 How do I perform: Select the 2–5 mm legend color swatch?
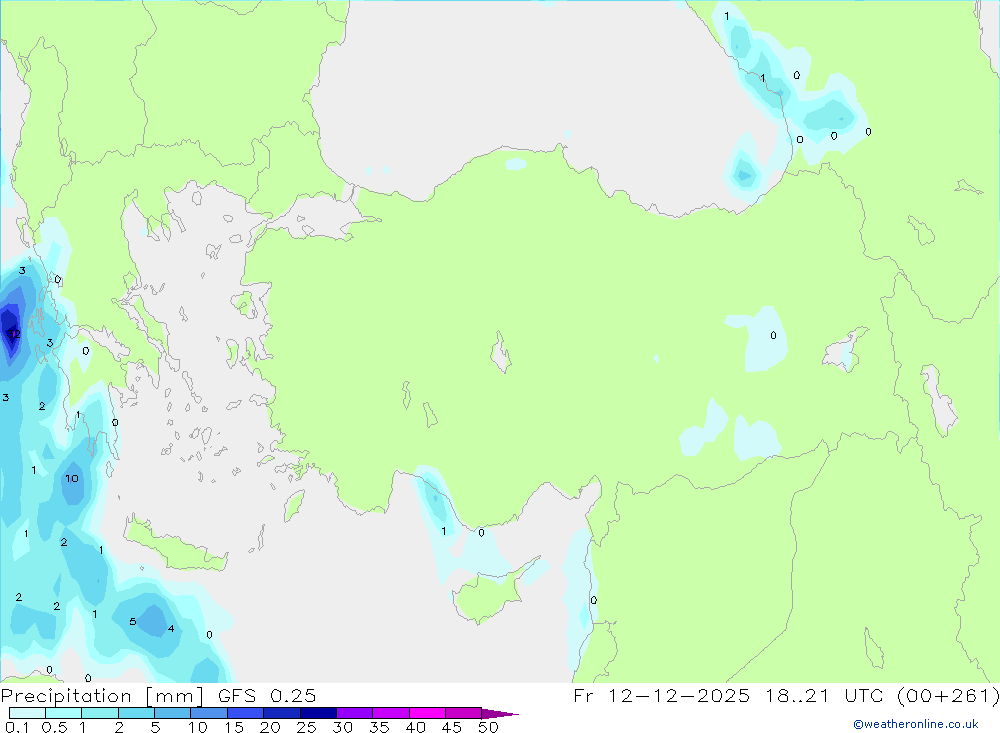[136, 713]
